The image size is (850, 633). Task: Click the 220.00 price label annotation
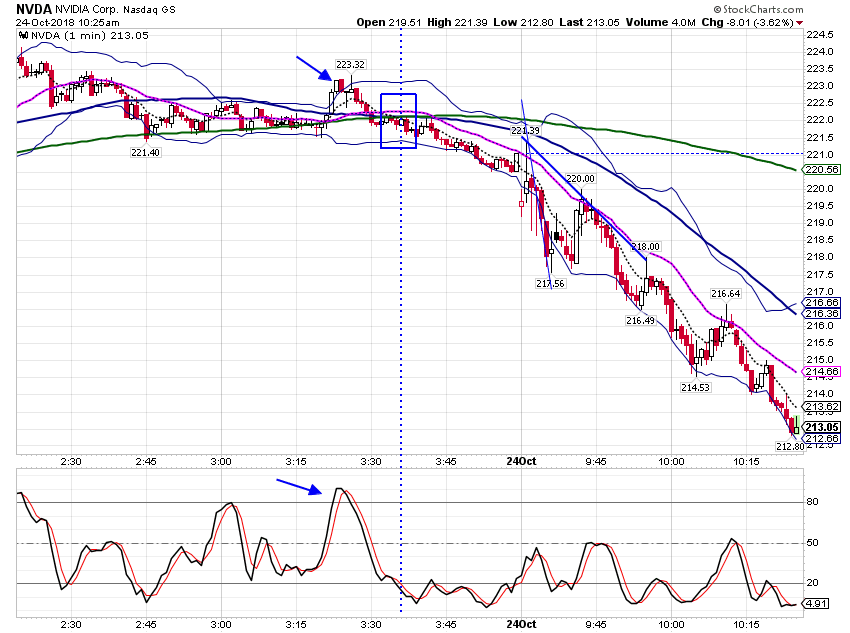[580, 179]
